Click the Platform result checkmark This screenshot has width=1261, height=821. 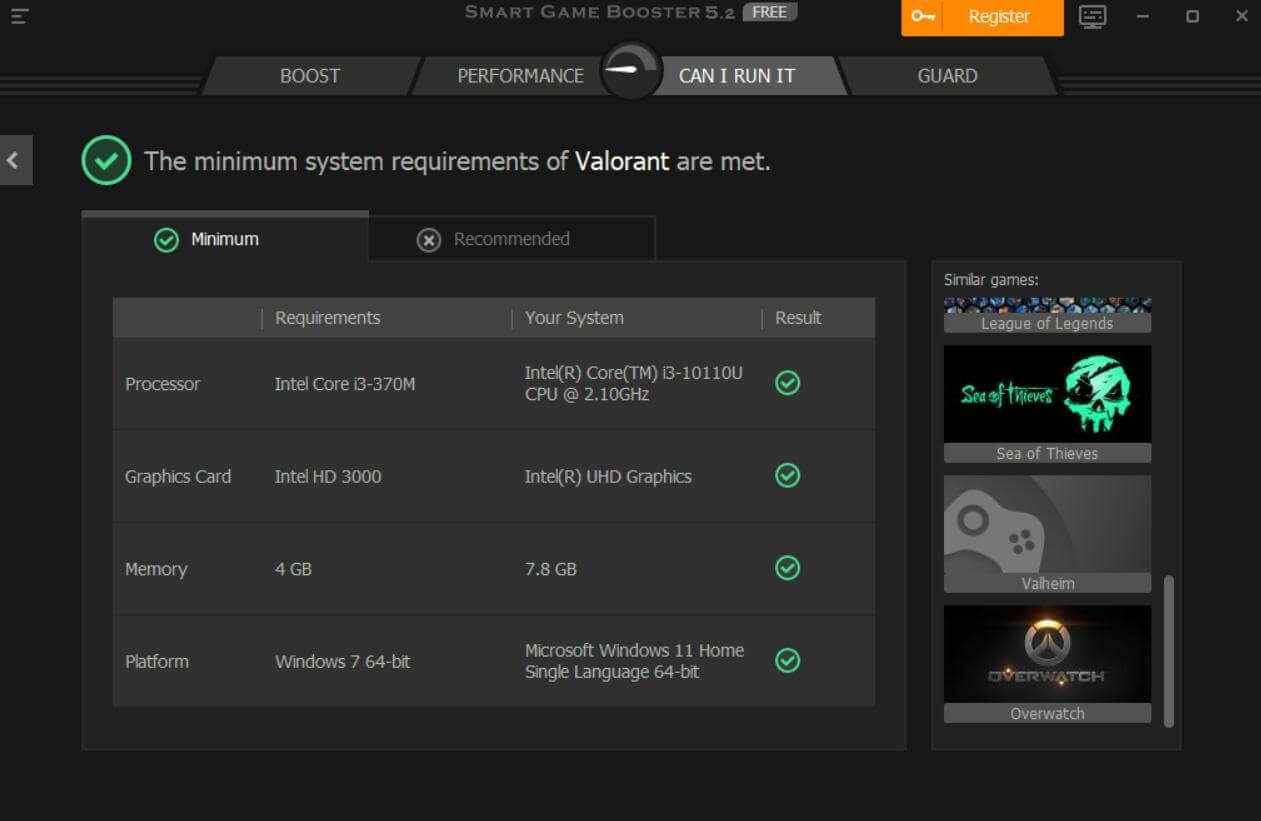coord(788,660)
